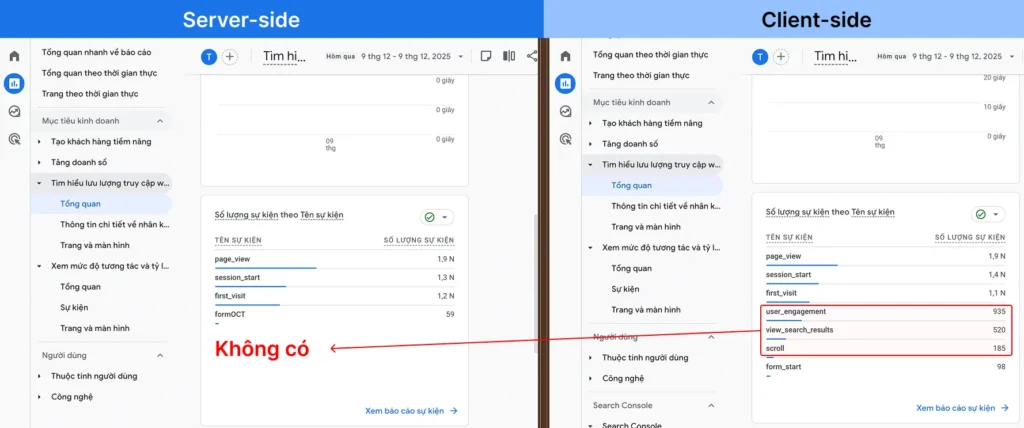The image size is (1024, 428).
Task: Click 'Tên sự kiện' dimension in Client-side card title
Action: point(873,212)
